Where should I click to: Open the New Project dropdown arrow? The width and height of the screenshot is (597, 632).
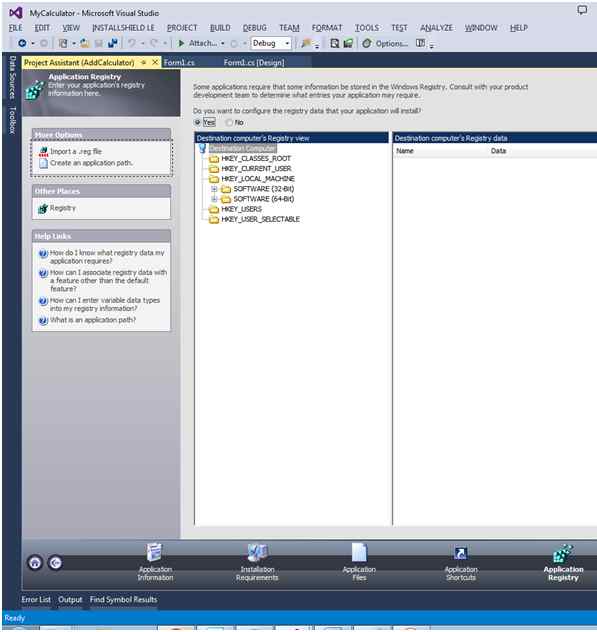point(74,43)
